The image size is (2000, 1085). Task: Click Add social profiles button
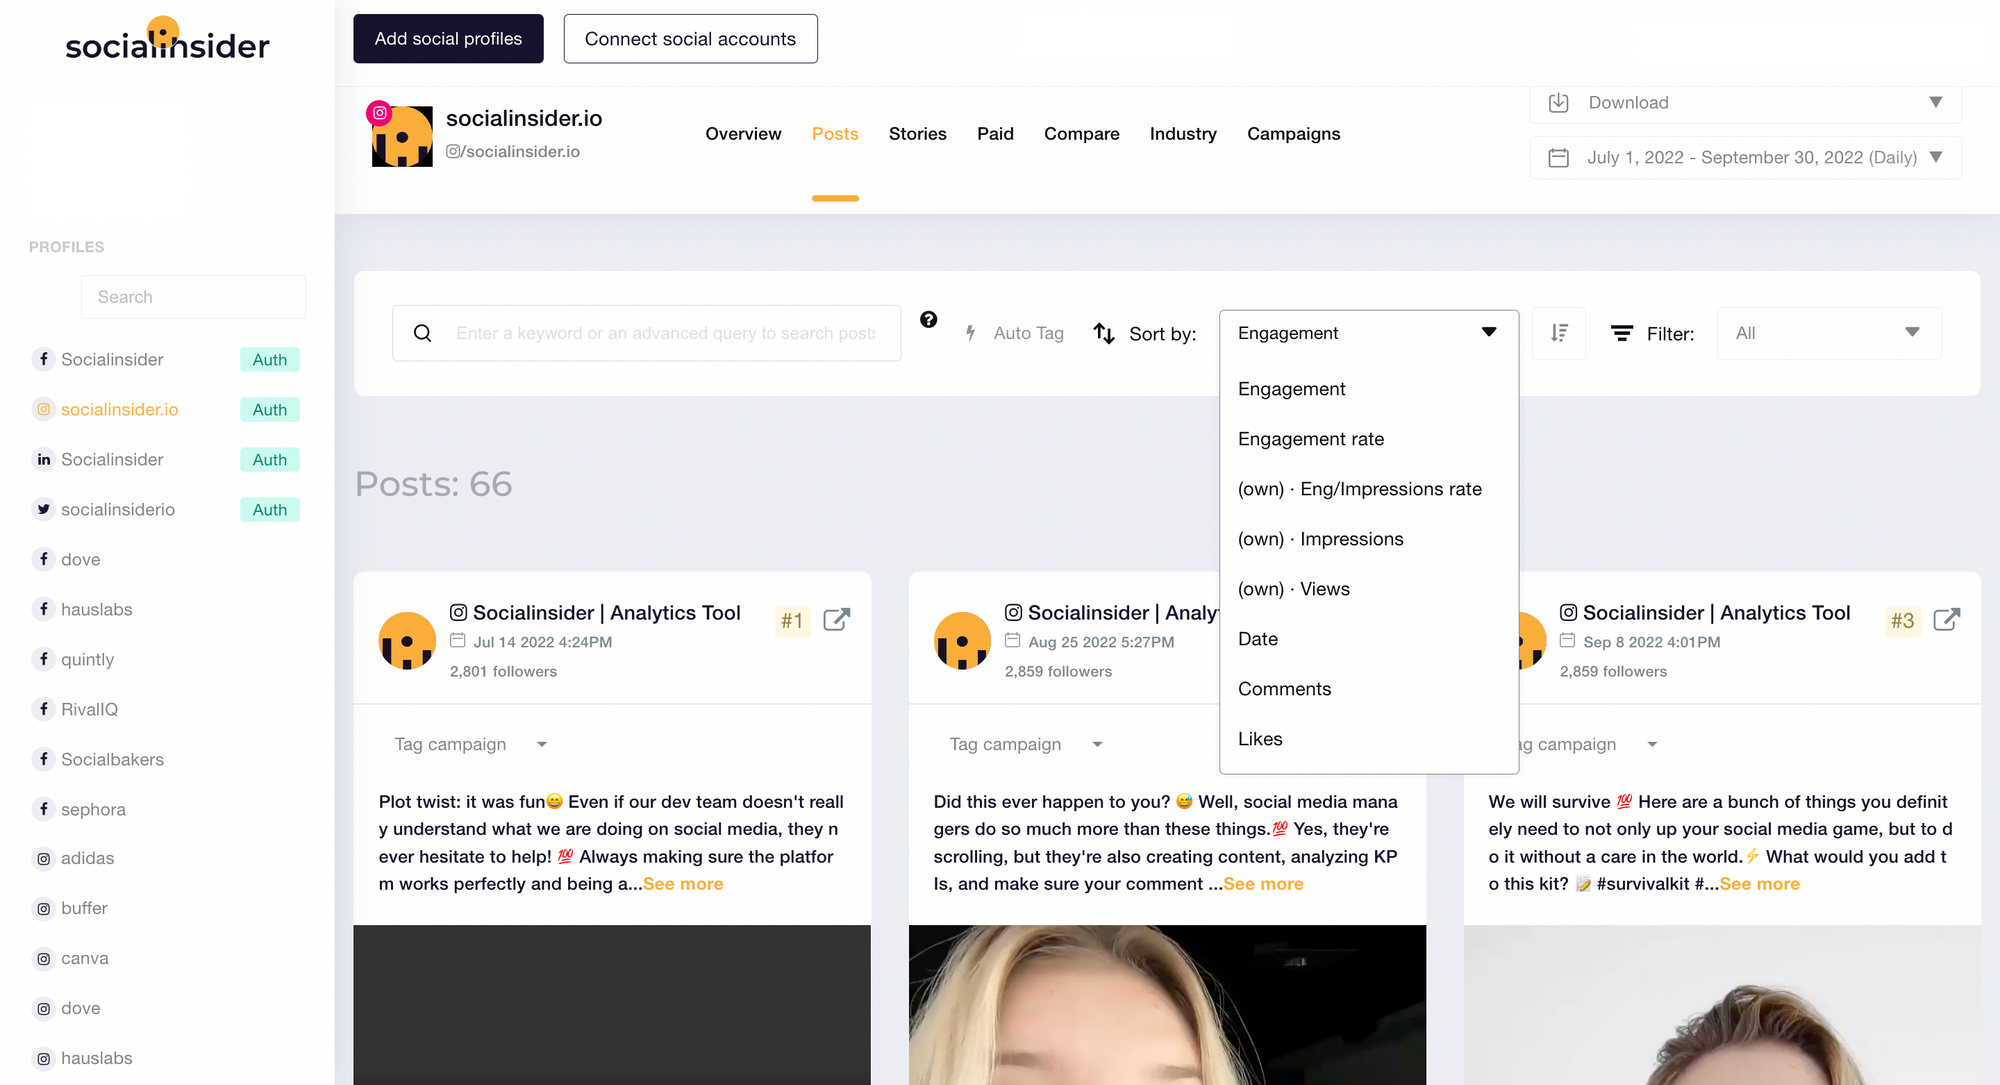tap(448, 39)
